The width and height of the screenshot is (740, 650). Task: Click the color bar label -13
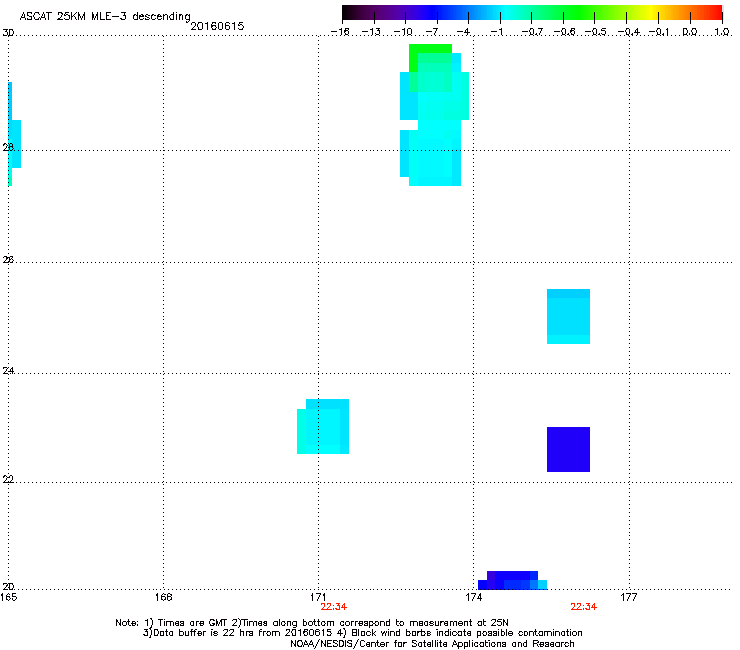371,32
